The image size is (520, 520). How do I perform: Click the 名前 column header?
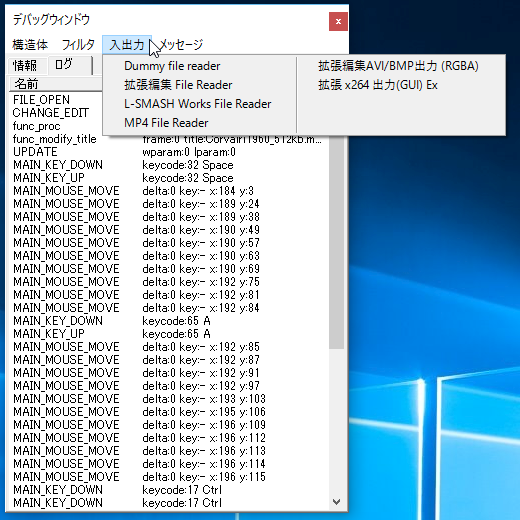click(x=56, y=84)
